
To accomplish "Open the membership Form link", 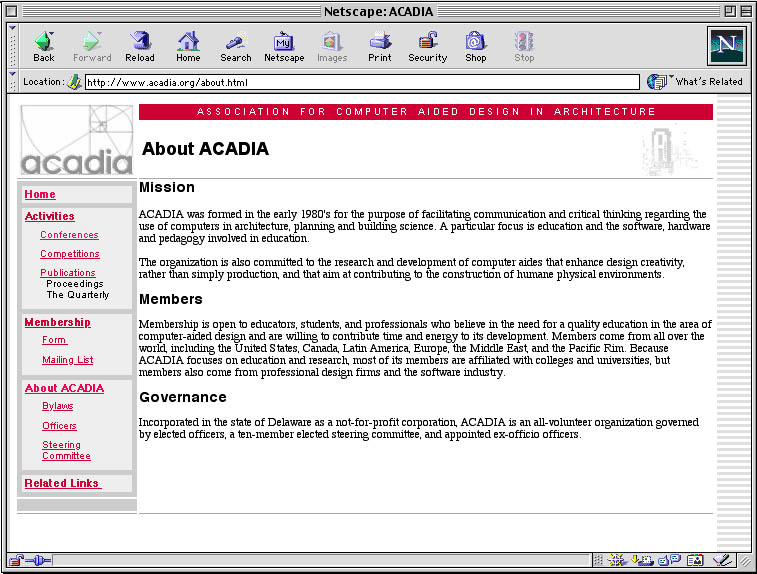I will [55, 340].
